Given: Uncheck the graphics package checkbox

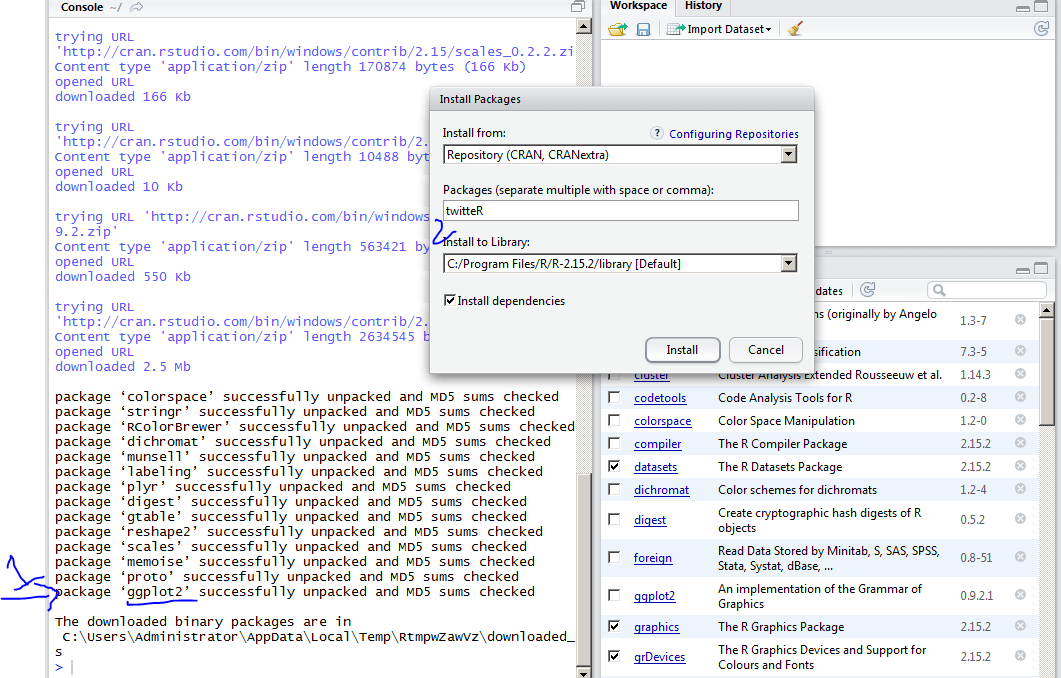Looking at the screenshot, I should point(614,626).
